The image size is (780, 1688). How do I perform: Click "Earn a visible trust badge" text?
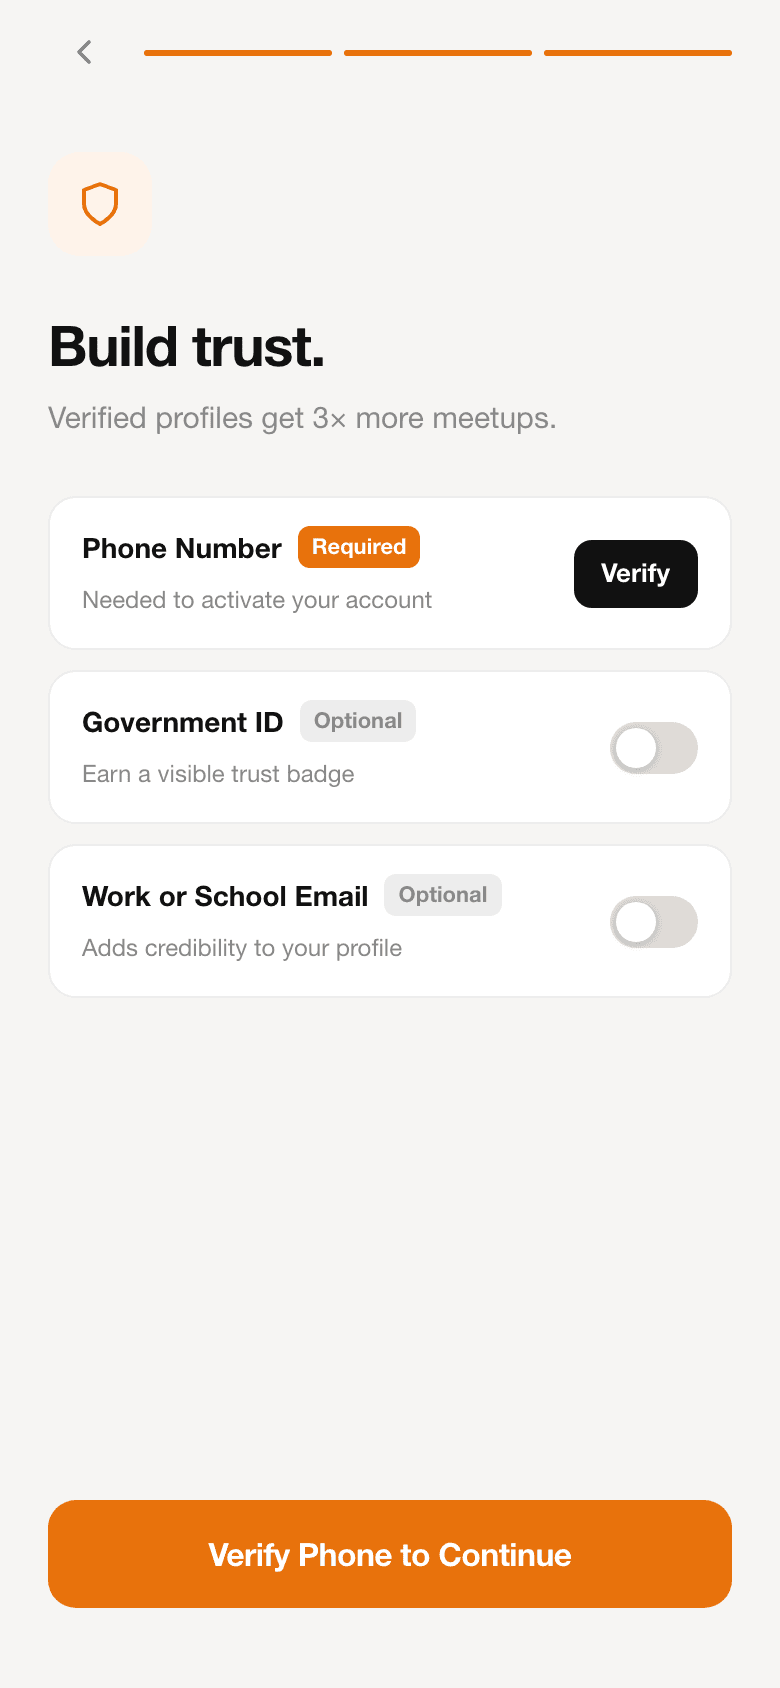218,774
